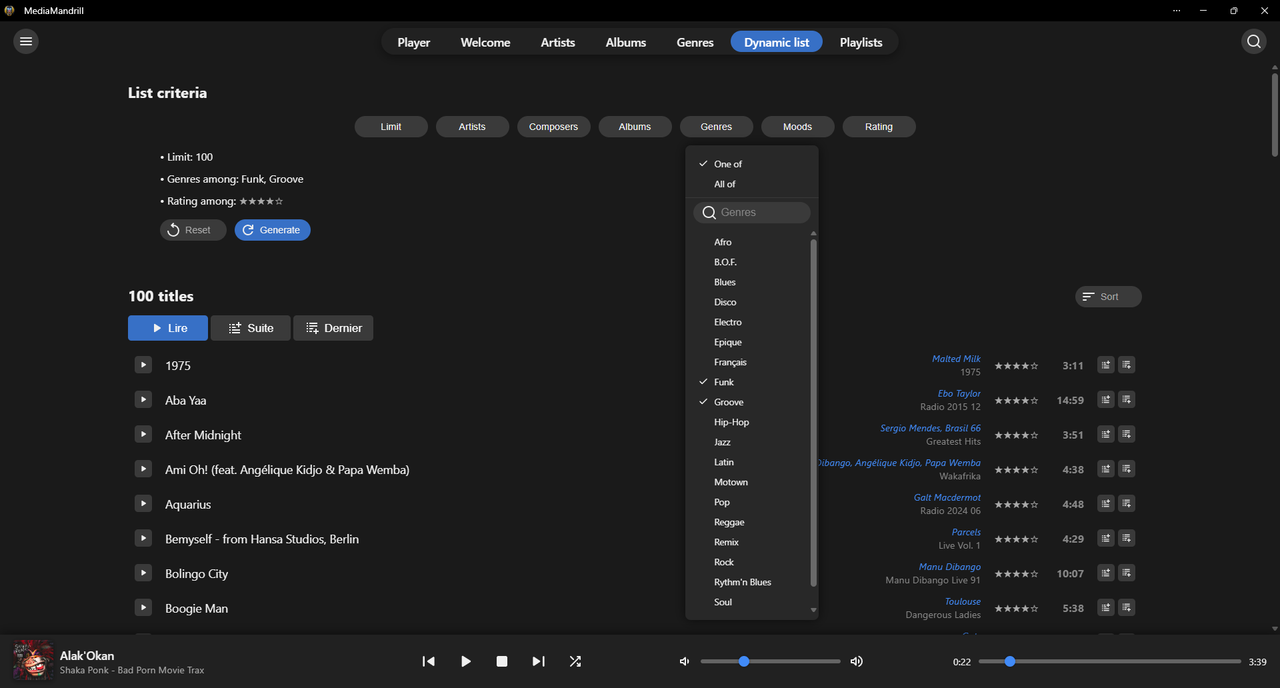Play the track Aba Yaa
Screen dimensions: 1280x688
click(x=143, y=400)
